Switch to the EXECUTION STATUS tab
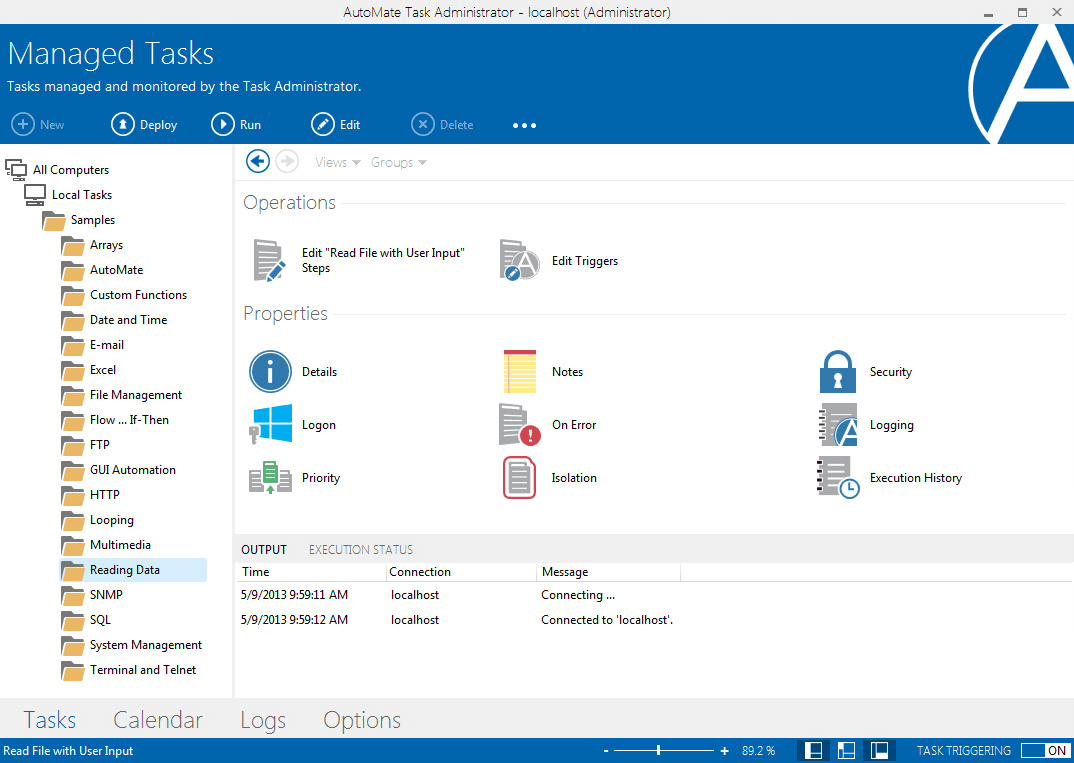 [360, 549]
